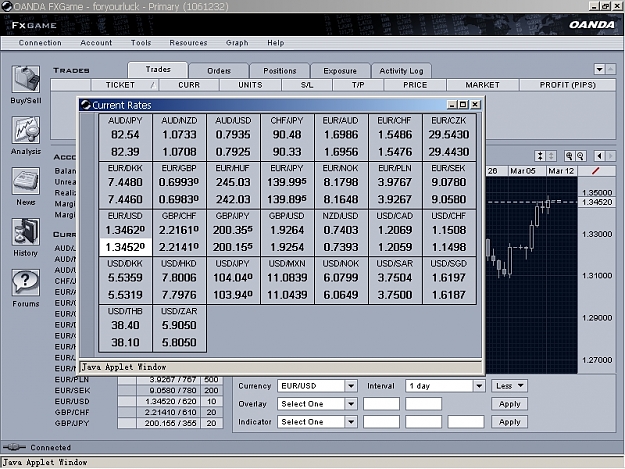Open the News sidebar icon
Viewport: 625px width, 469px height.
(x=26, y=181)
